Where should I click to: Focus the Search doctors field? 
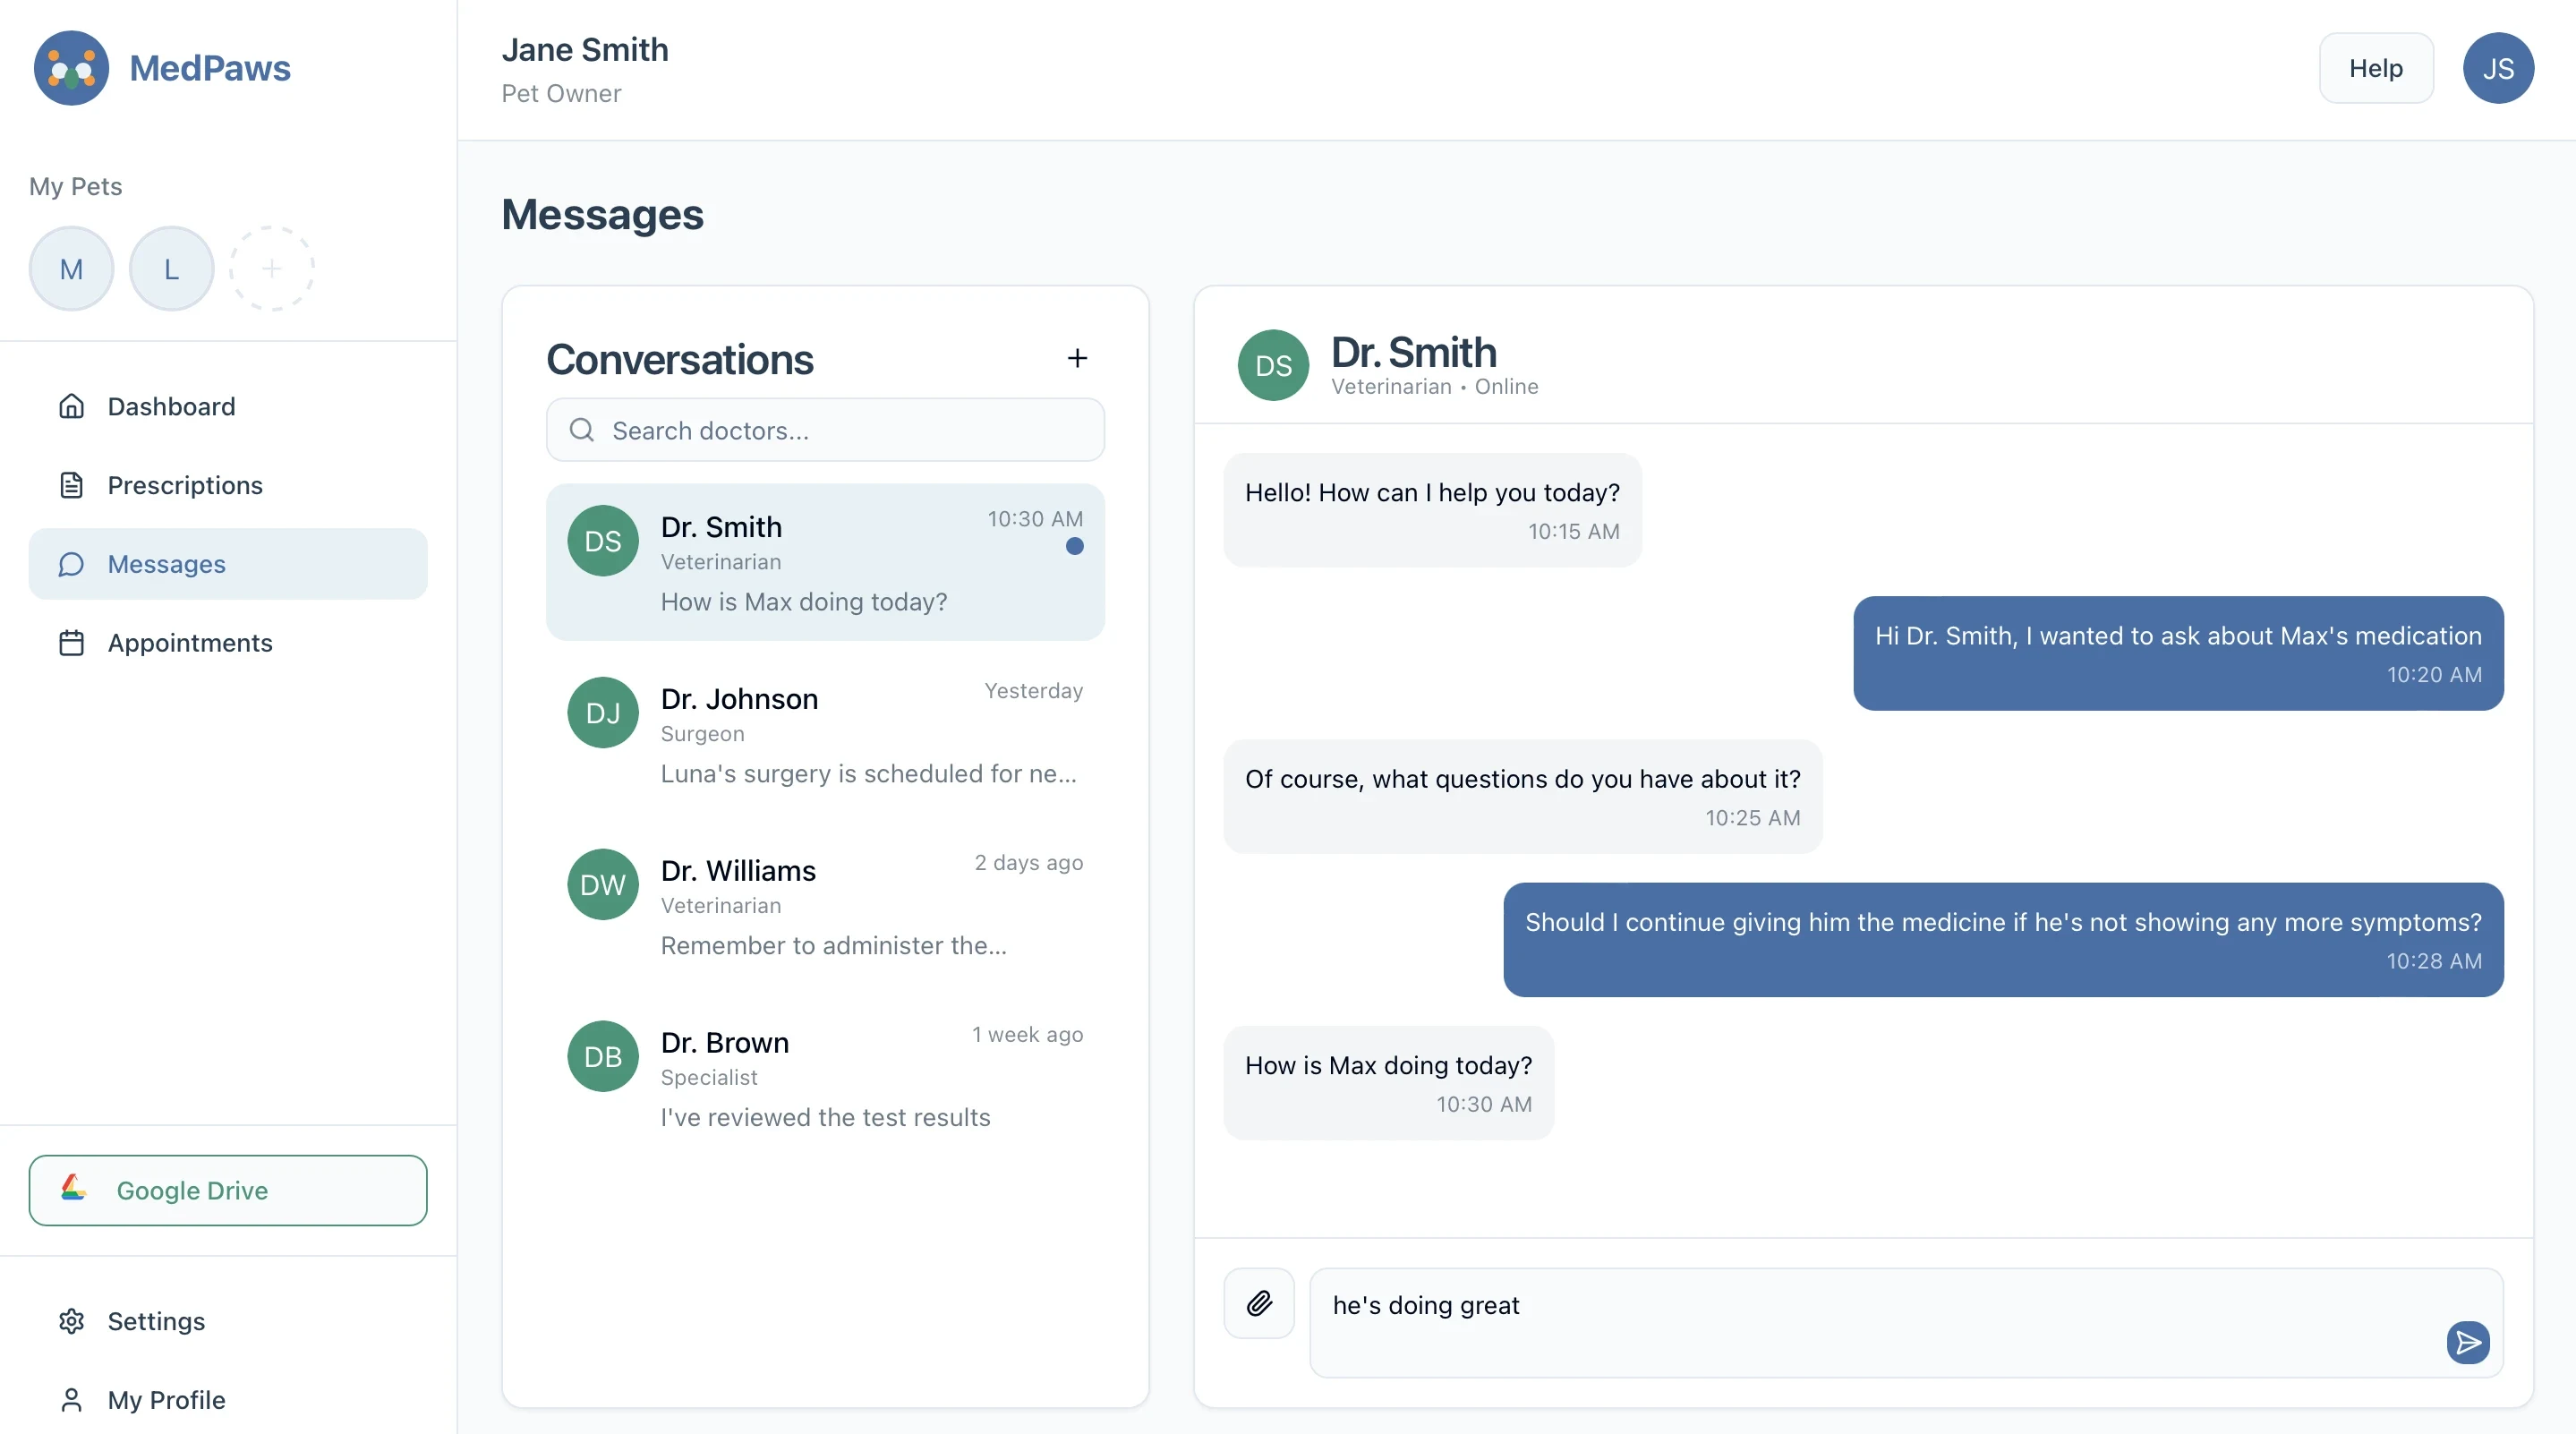point(825,430)
